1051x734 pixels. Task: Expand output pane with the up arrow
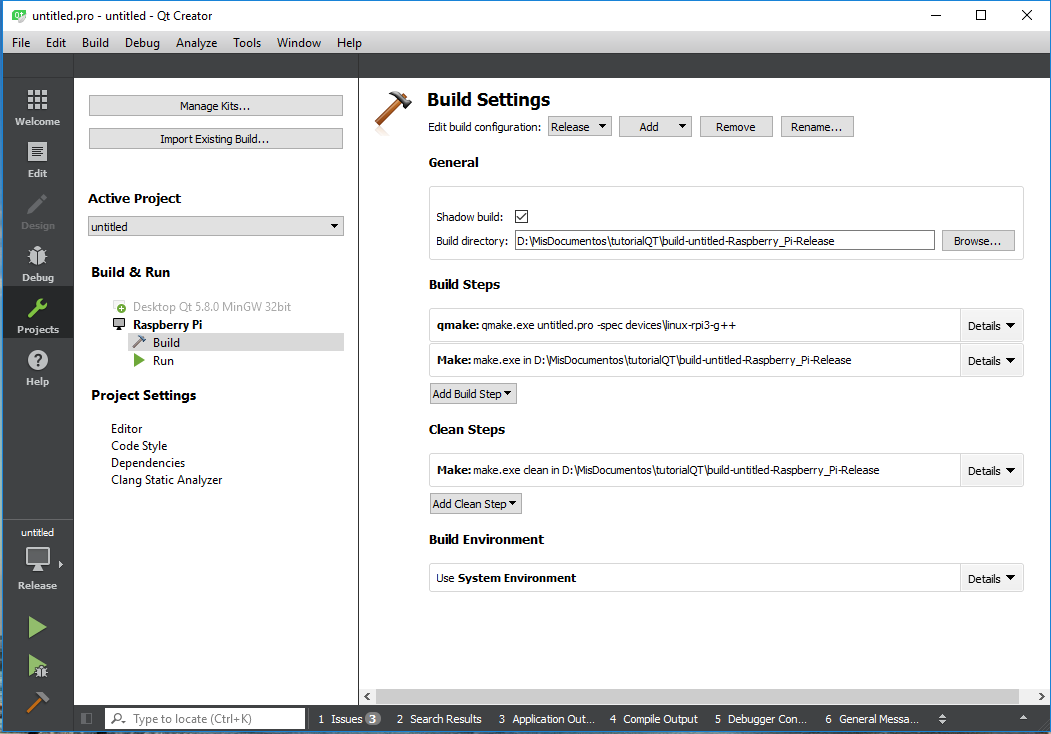click(x=1023, y=718)
